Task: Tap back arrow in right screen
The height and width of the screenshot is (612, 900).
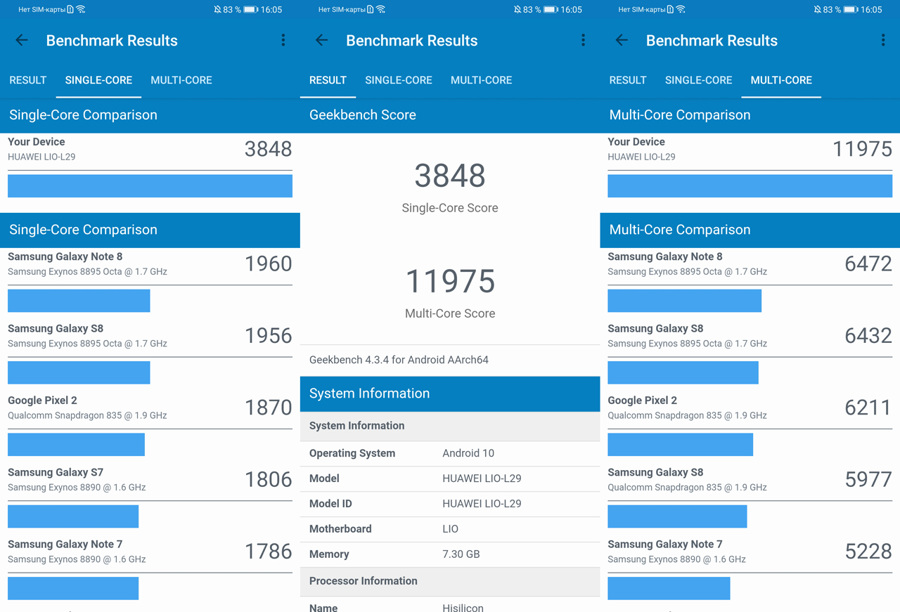Action: coord(622,40)
